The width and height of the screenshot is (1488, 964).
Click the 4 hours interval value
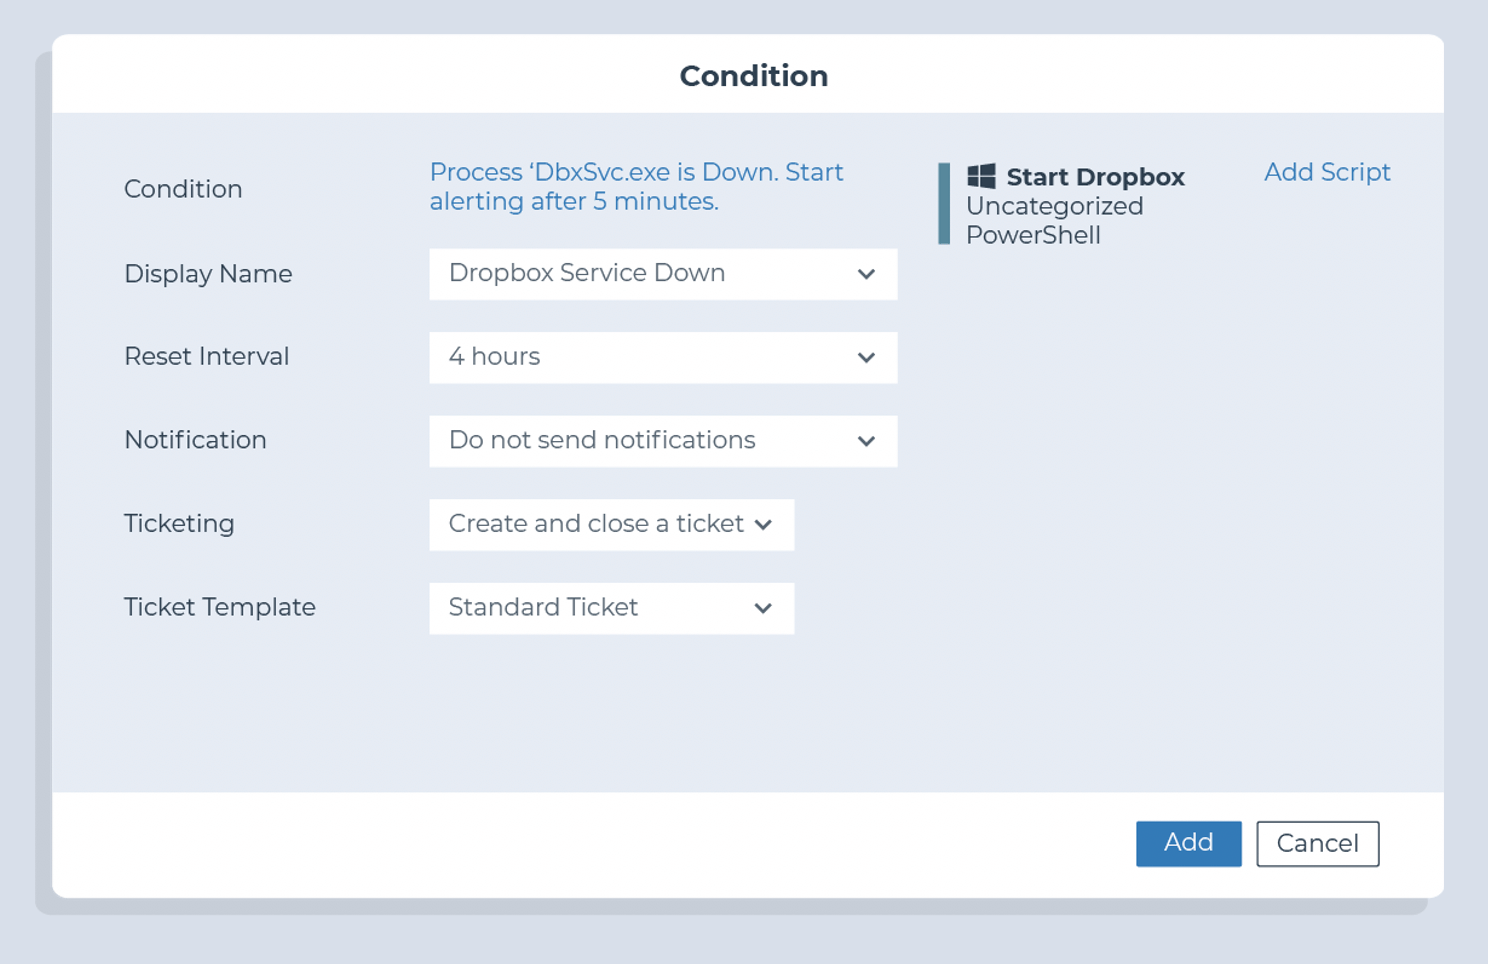click(495, 357)
